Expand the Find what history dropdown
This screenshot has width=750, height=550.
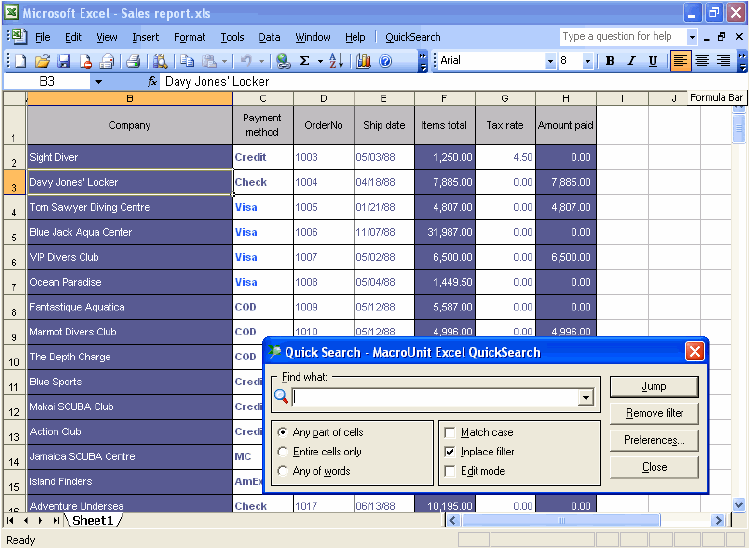(586, 397)
